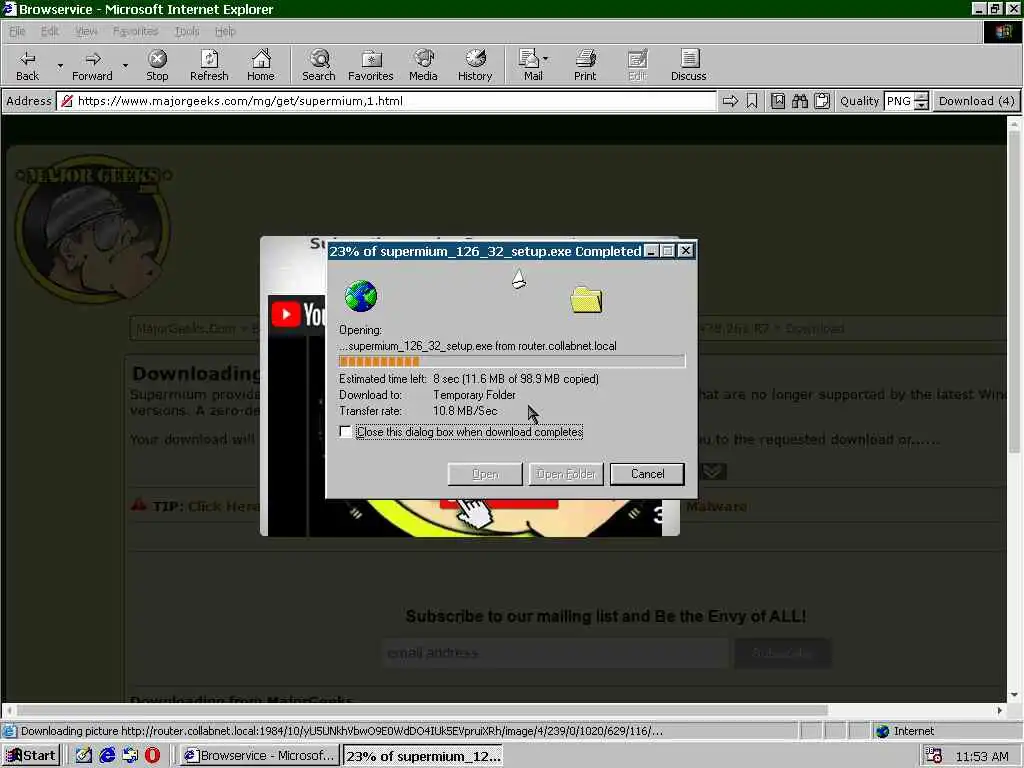Click the Windows flag logo at top right
The image size is (1024, 768).
point(1002,31)
